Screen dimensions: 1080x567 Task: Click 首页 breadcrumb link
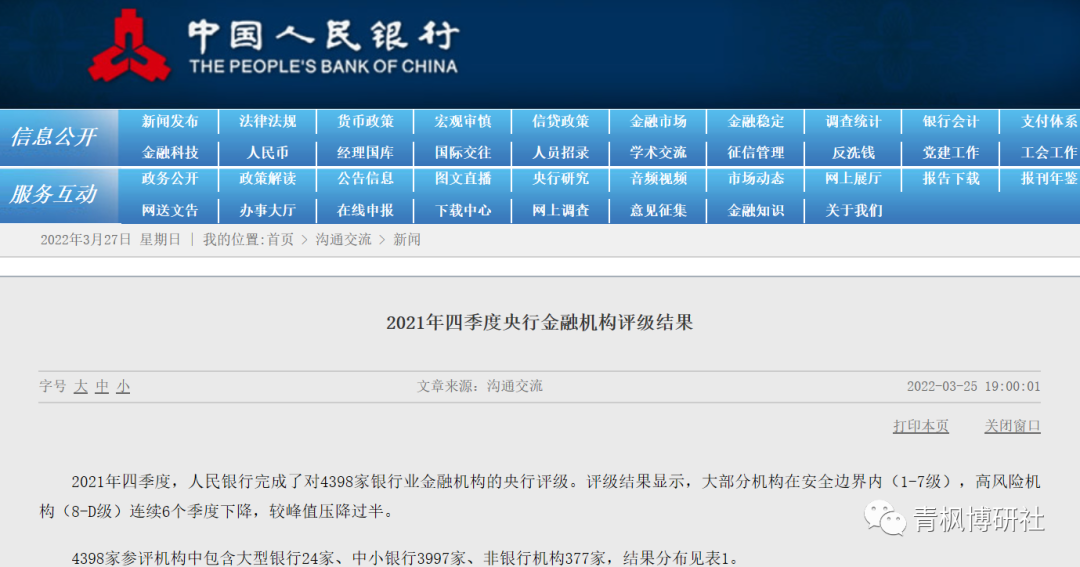280,240
